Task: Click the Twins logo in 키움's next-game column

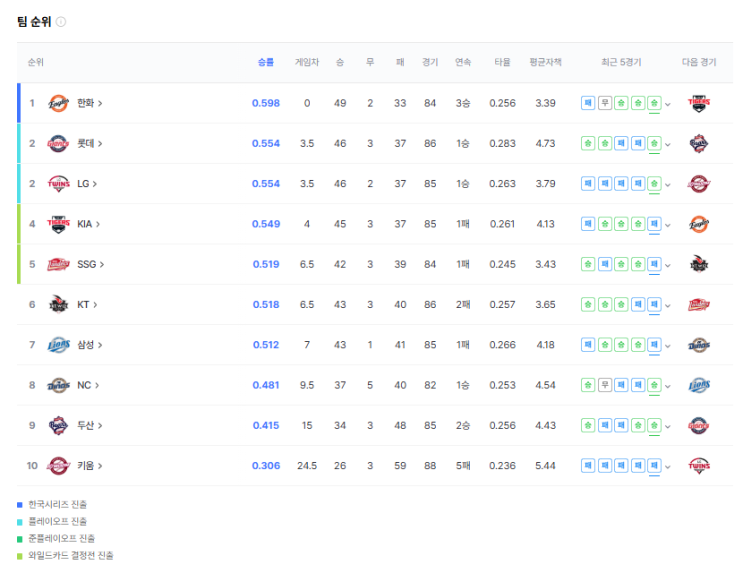Action: [x=699, y=465]
